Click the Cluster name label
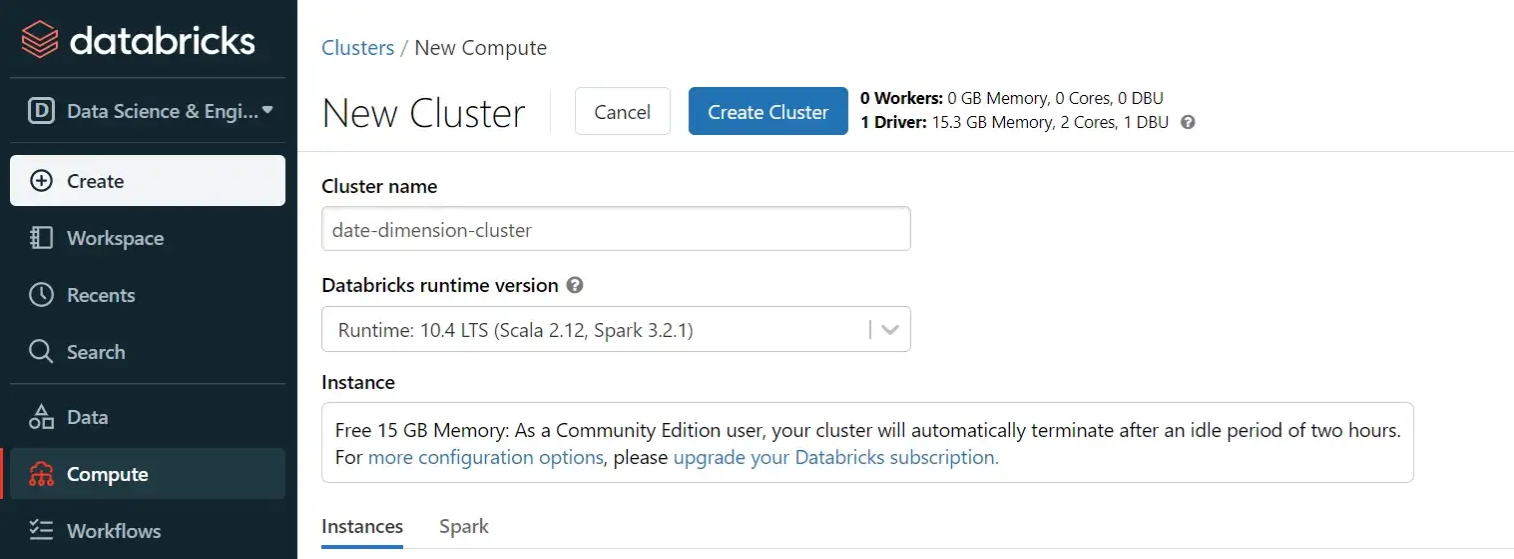The image size is (1514, 559). [x=379, y=186]
